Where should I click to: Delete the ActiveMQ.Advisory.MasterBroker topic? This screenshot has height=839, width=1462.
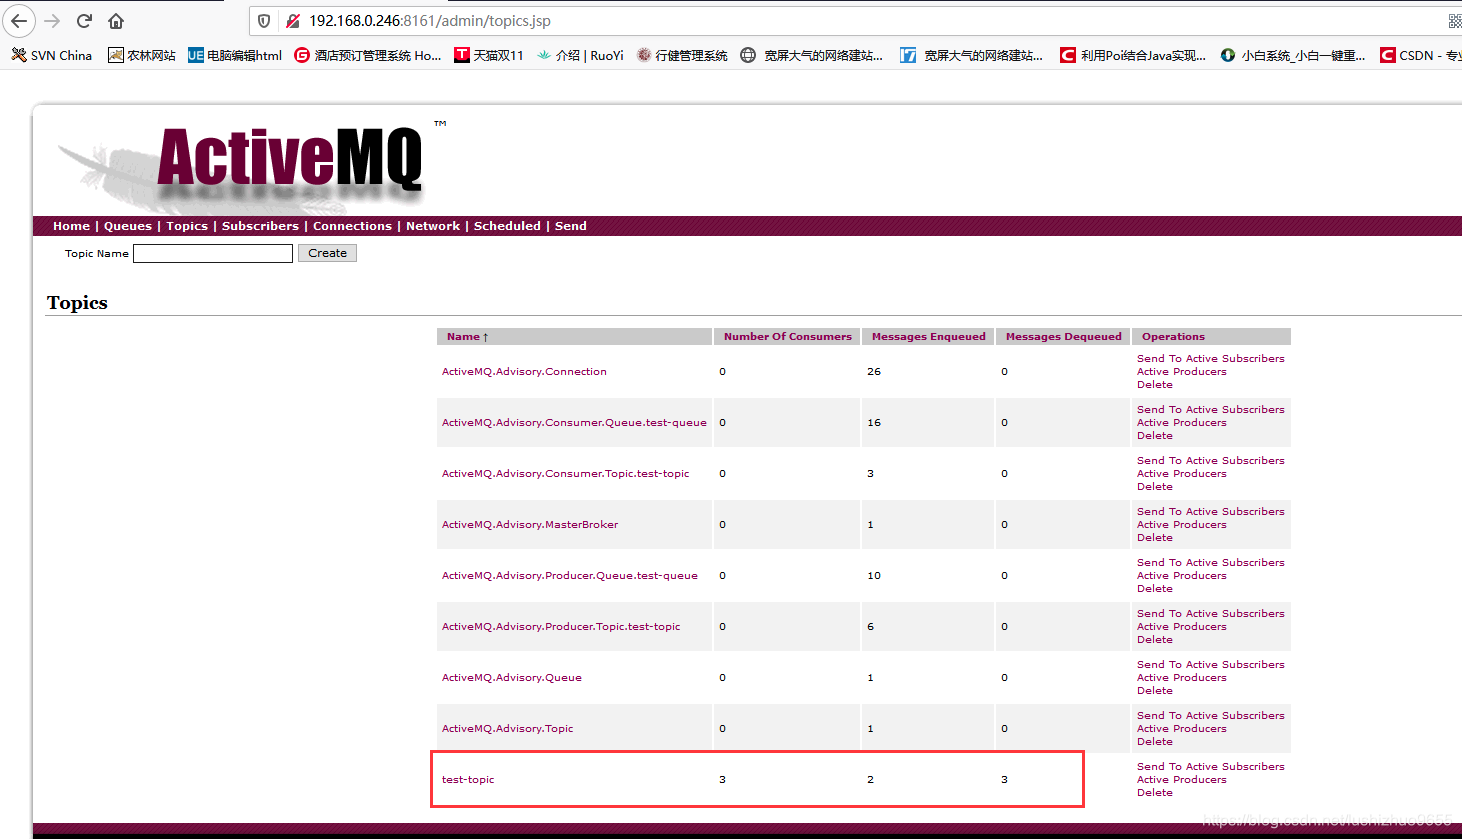point(1154,538)
